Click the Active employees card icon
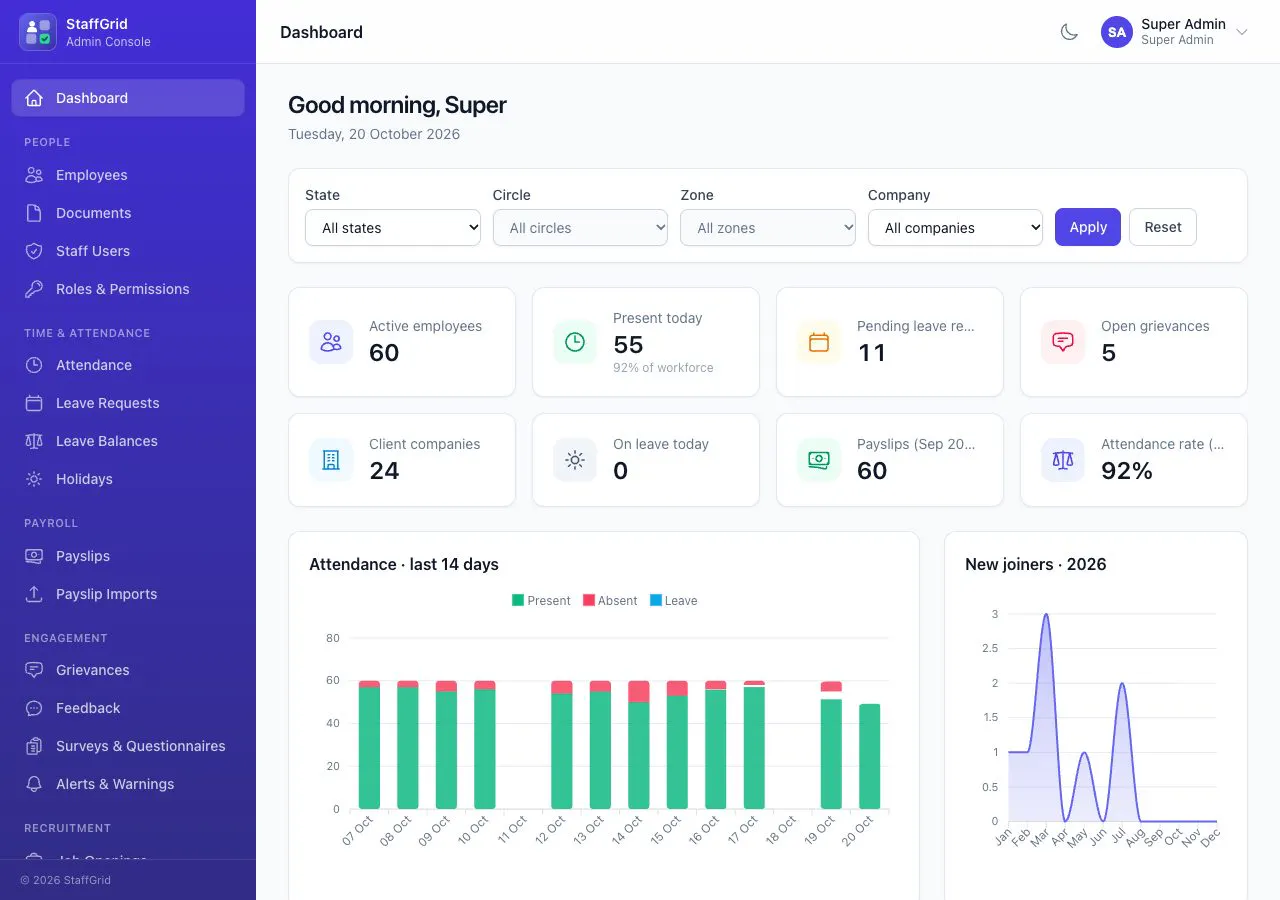1280x900 pixels. [331, 342]
